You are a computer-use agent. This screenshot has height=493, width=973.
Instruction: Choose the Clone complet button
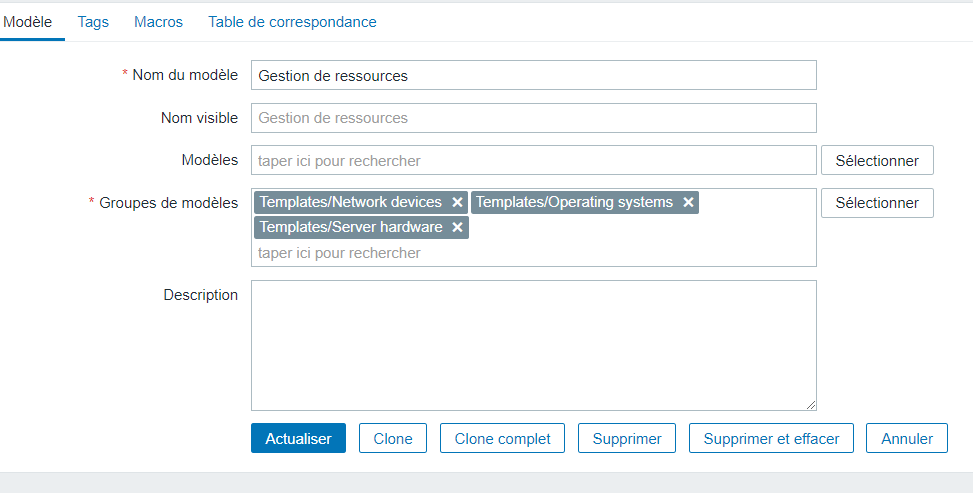[502, 438]
